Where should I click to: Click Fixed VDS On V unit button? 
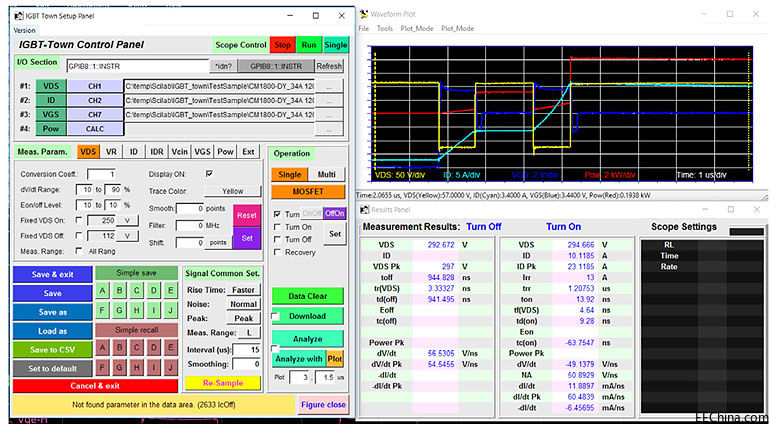coord(127,220)
